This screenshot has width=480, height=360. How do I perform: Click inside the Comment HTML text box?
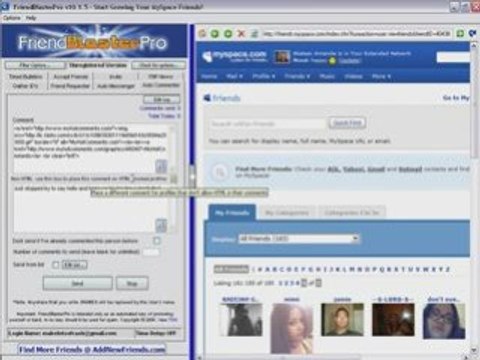point(91,148)
